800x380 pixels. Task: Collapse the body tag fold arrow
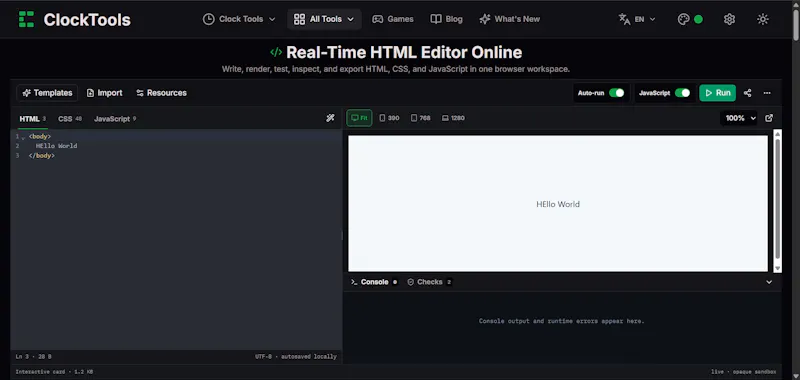[x=23, y=137]
